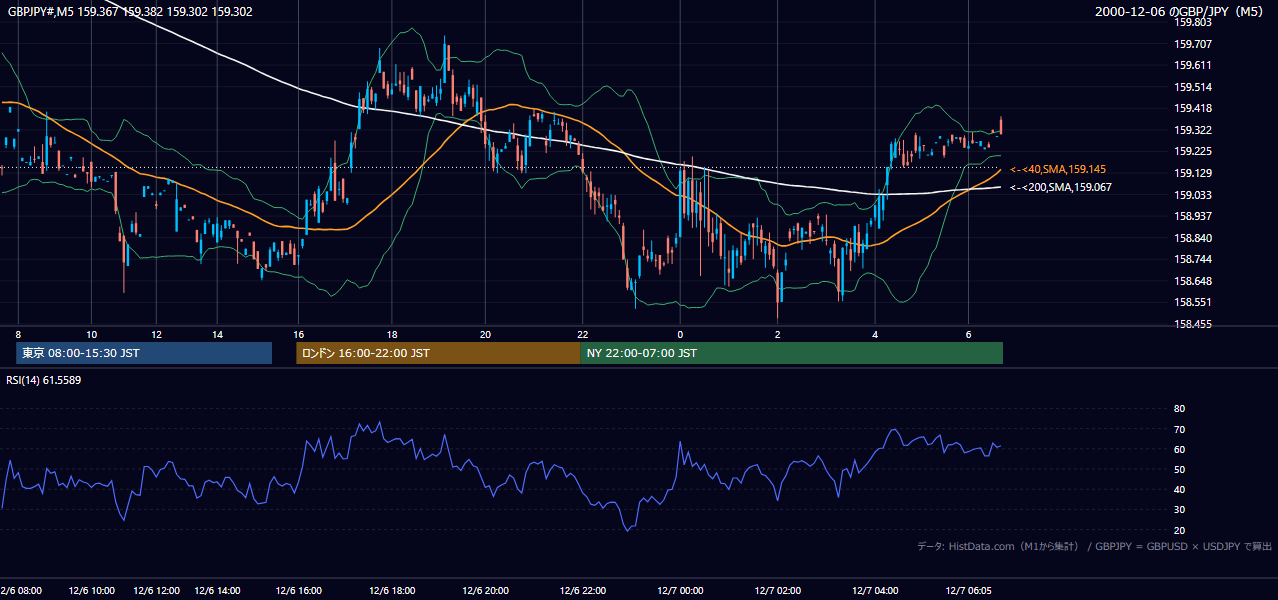1278x600 pixels.
Task: Click price axis value 159.033
Action: pos(1193,195)
